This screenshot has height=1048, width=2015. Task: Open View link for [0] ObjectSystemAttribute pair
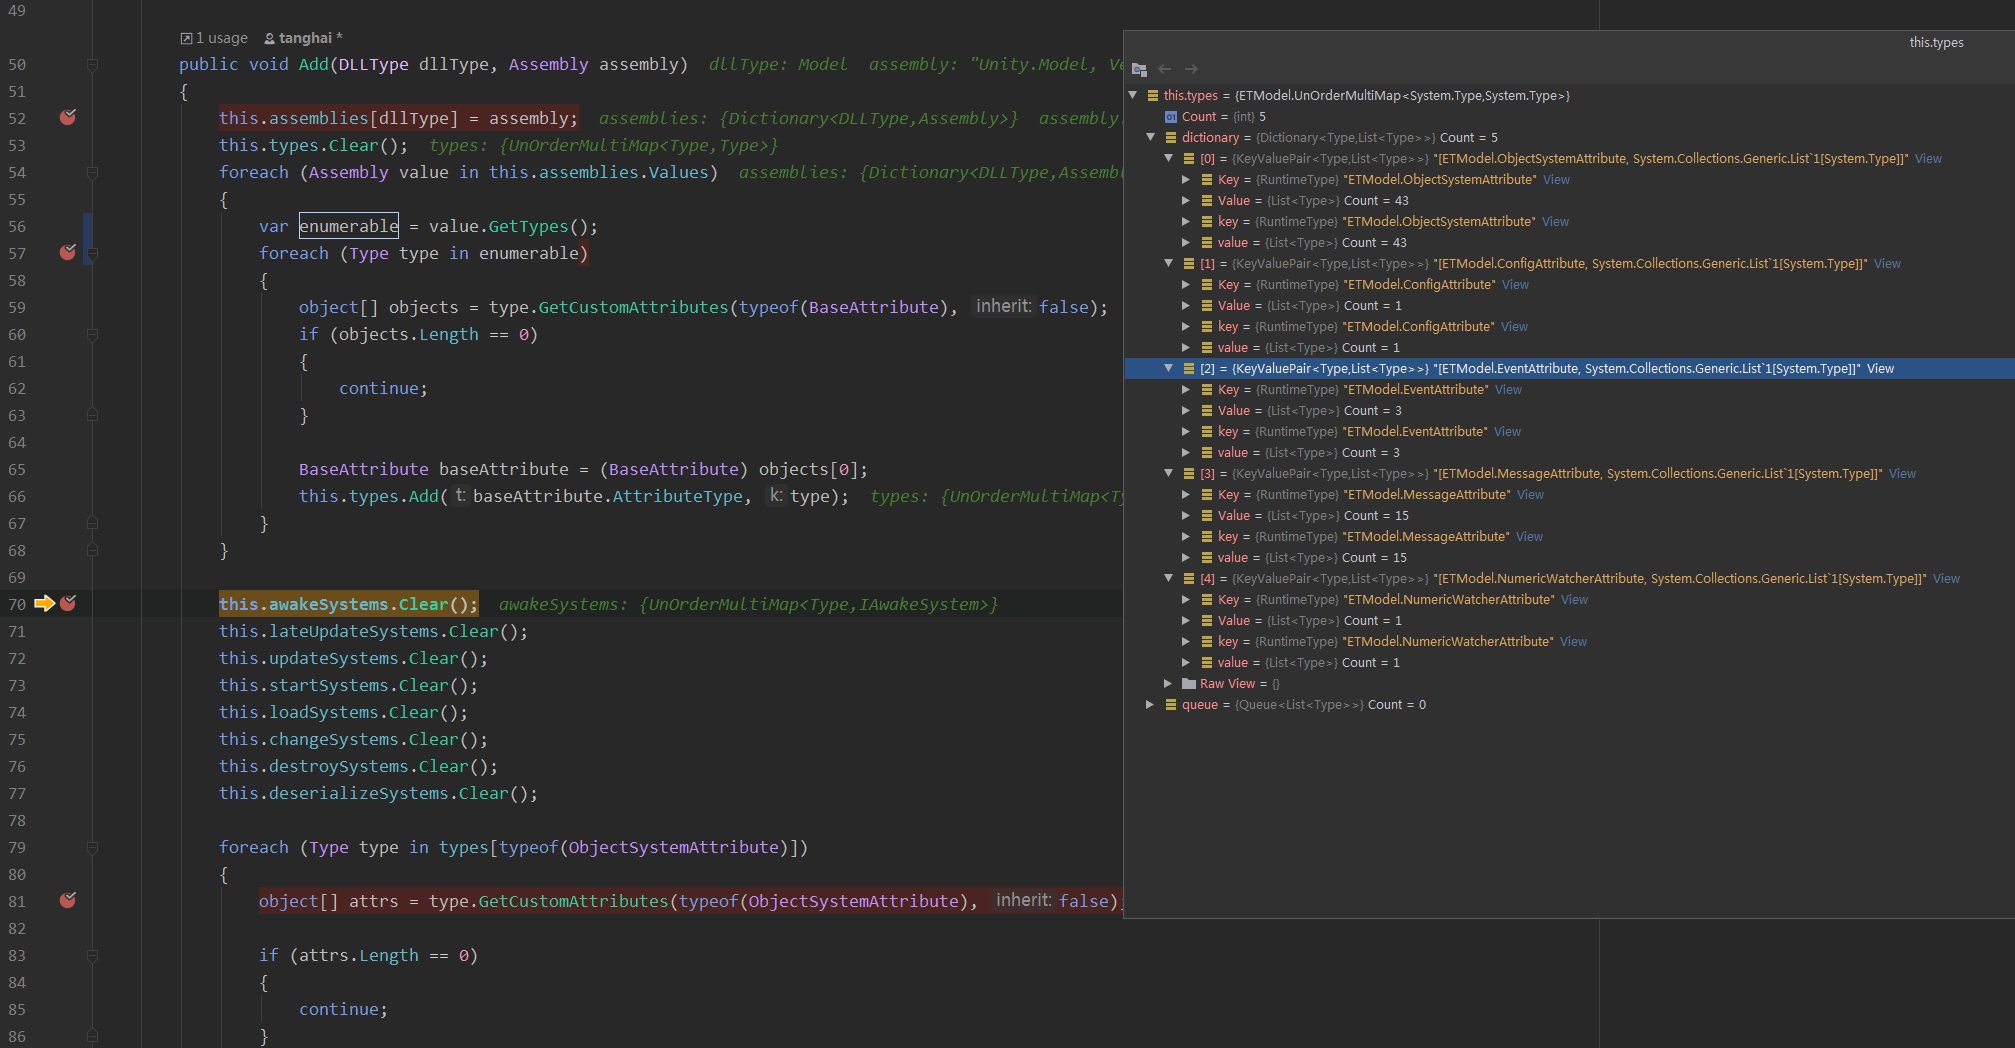pos(1928,158)
